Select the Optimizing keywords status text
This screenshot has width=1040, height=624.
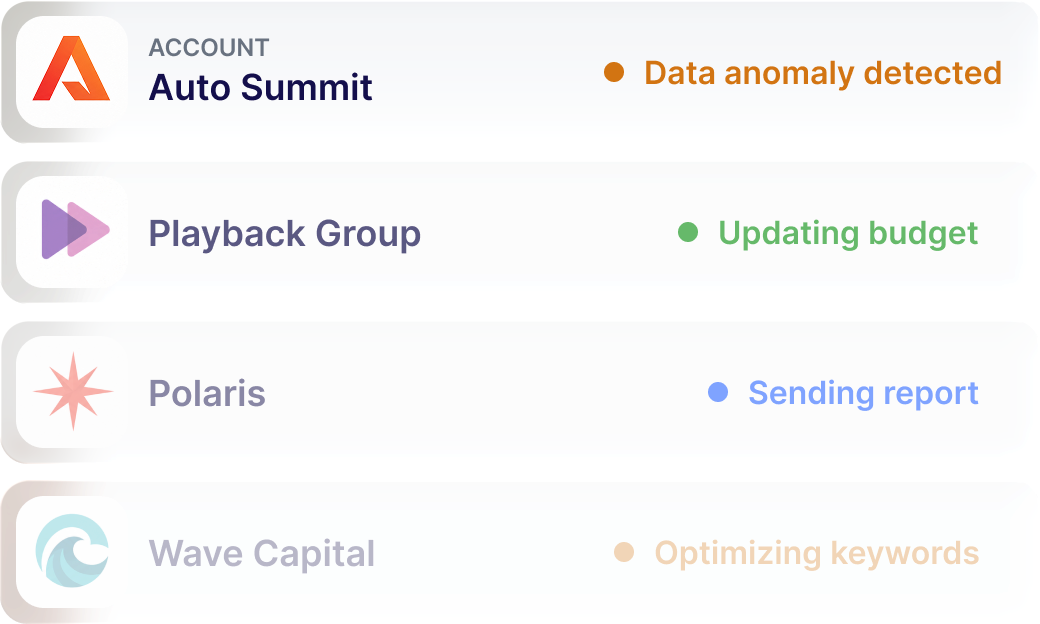tap(817, 554)
